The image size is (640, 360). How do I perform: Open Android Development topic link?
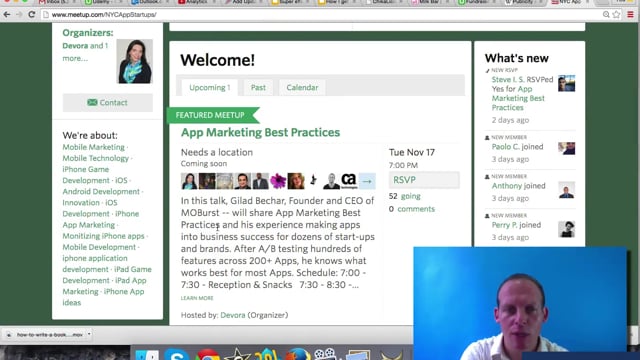[101, 191]
